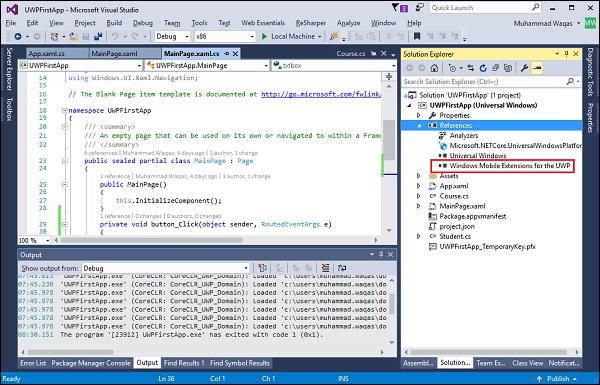Viewport: 600px width, 385px height.
Task: Switch to the Class View tab
Action: pyautogui.click(x=528, y=363)
